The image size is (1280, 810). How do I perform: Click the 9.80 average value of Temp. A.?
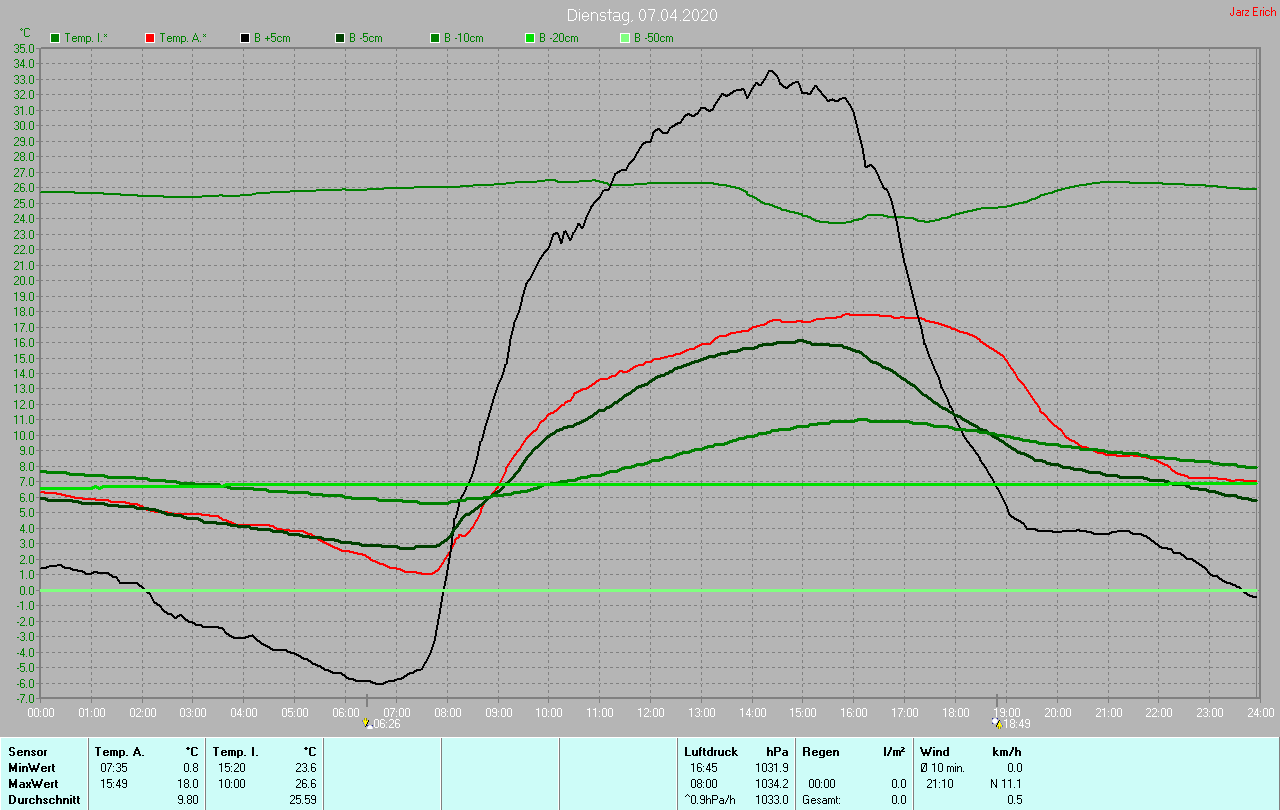point(190,799)
